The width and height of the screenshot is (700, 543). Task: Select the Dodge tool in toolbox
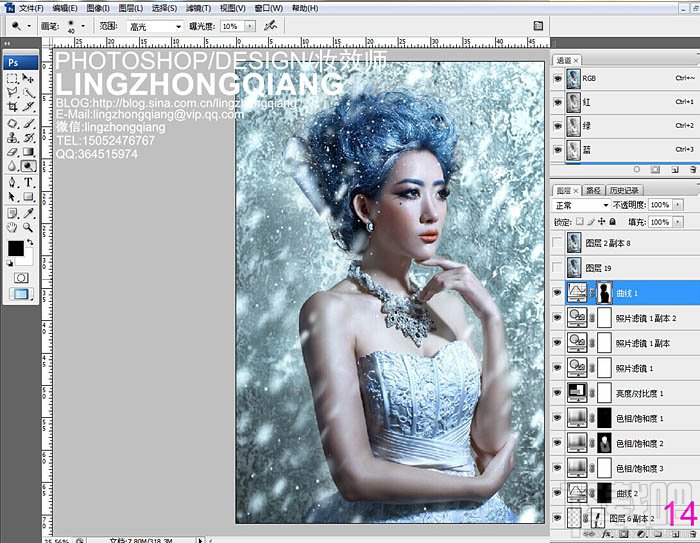pyautogui.click(x=28, y=166)
